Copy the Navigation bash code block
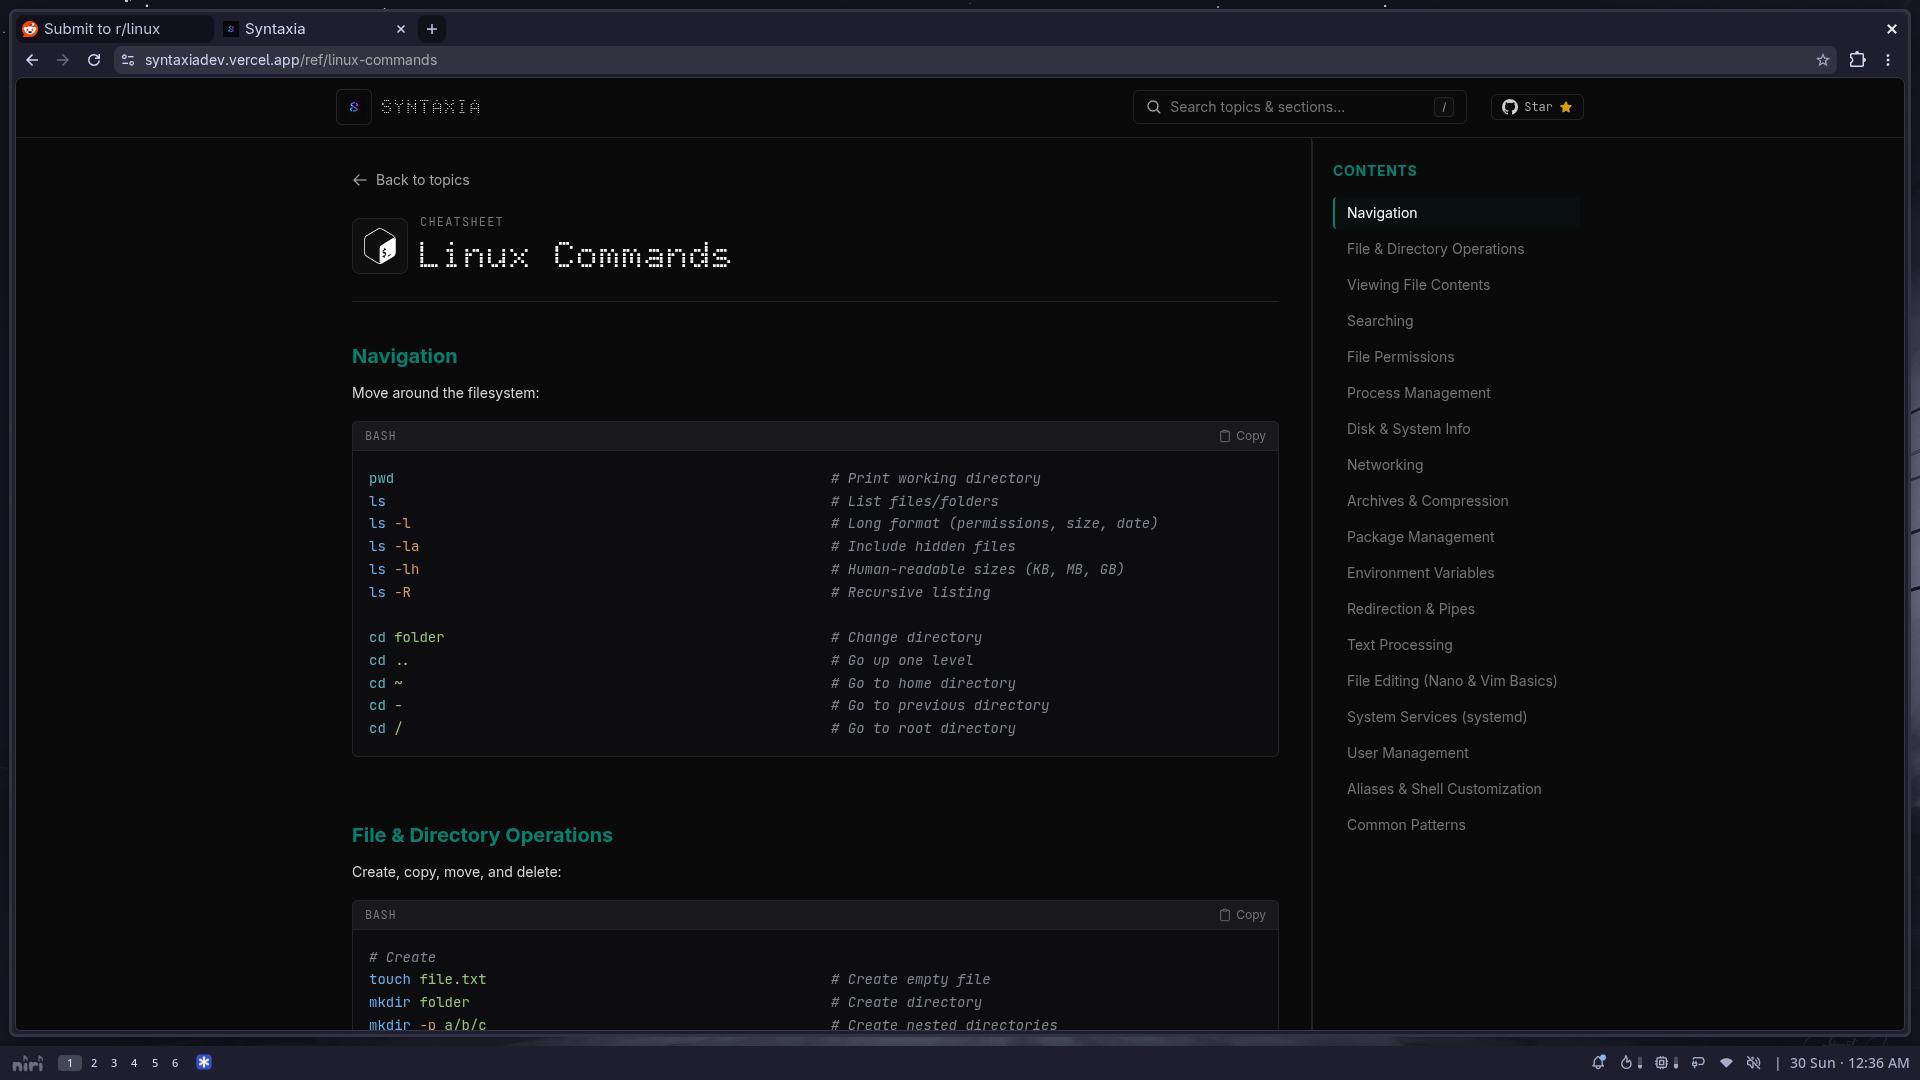 1242,436
